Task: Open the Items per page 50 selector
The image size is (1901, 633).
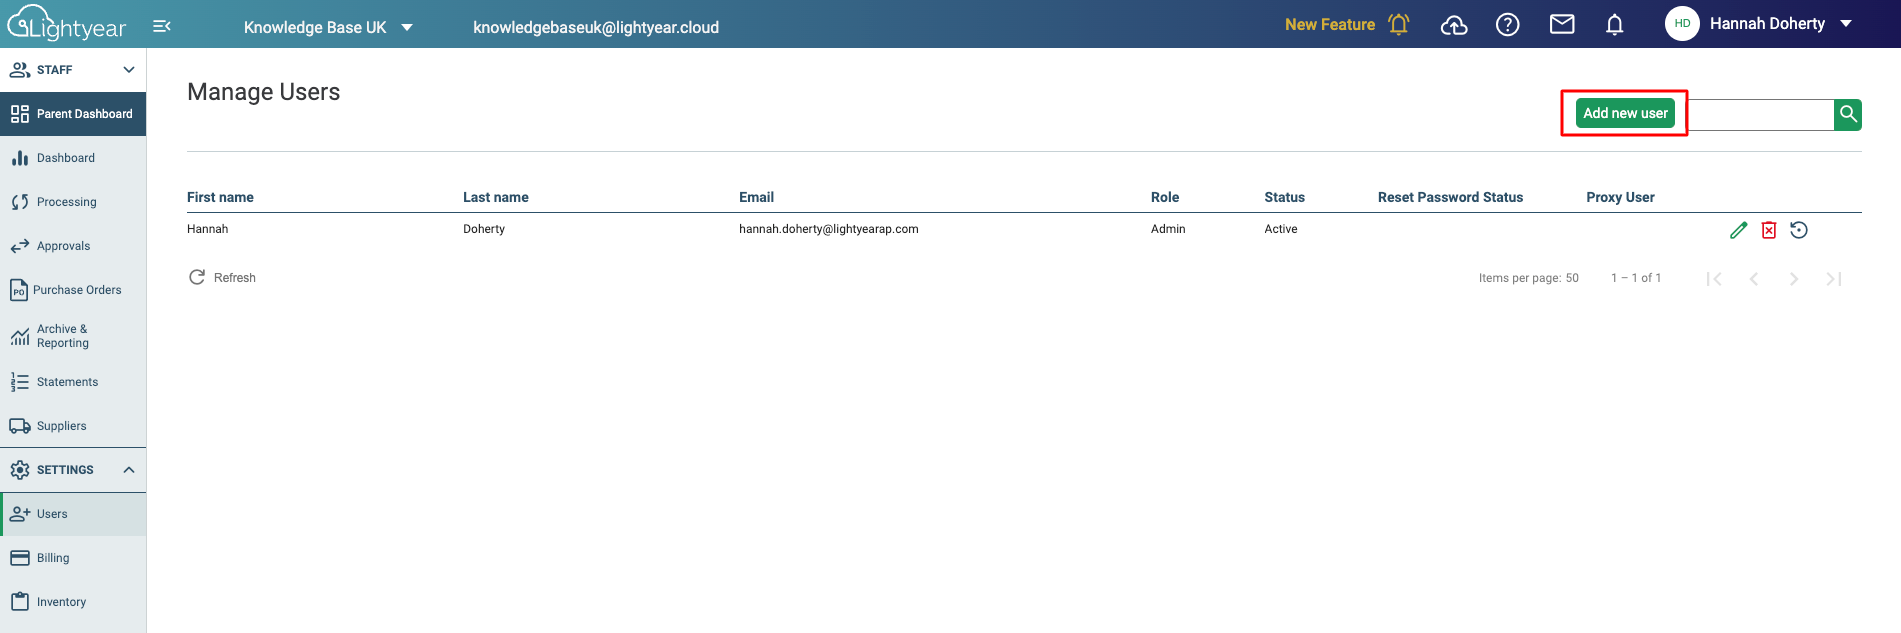Action: [1529, 278]
